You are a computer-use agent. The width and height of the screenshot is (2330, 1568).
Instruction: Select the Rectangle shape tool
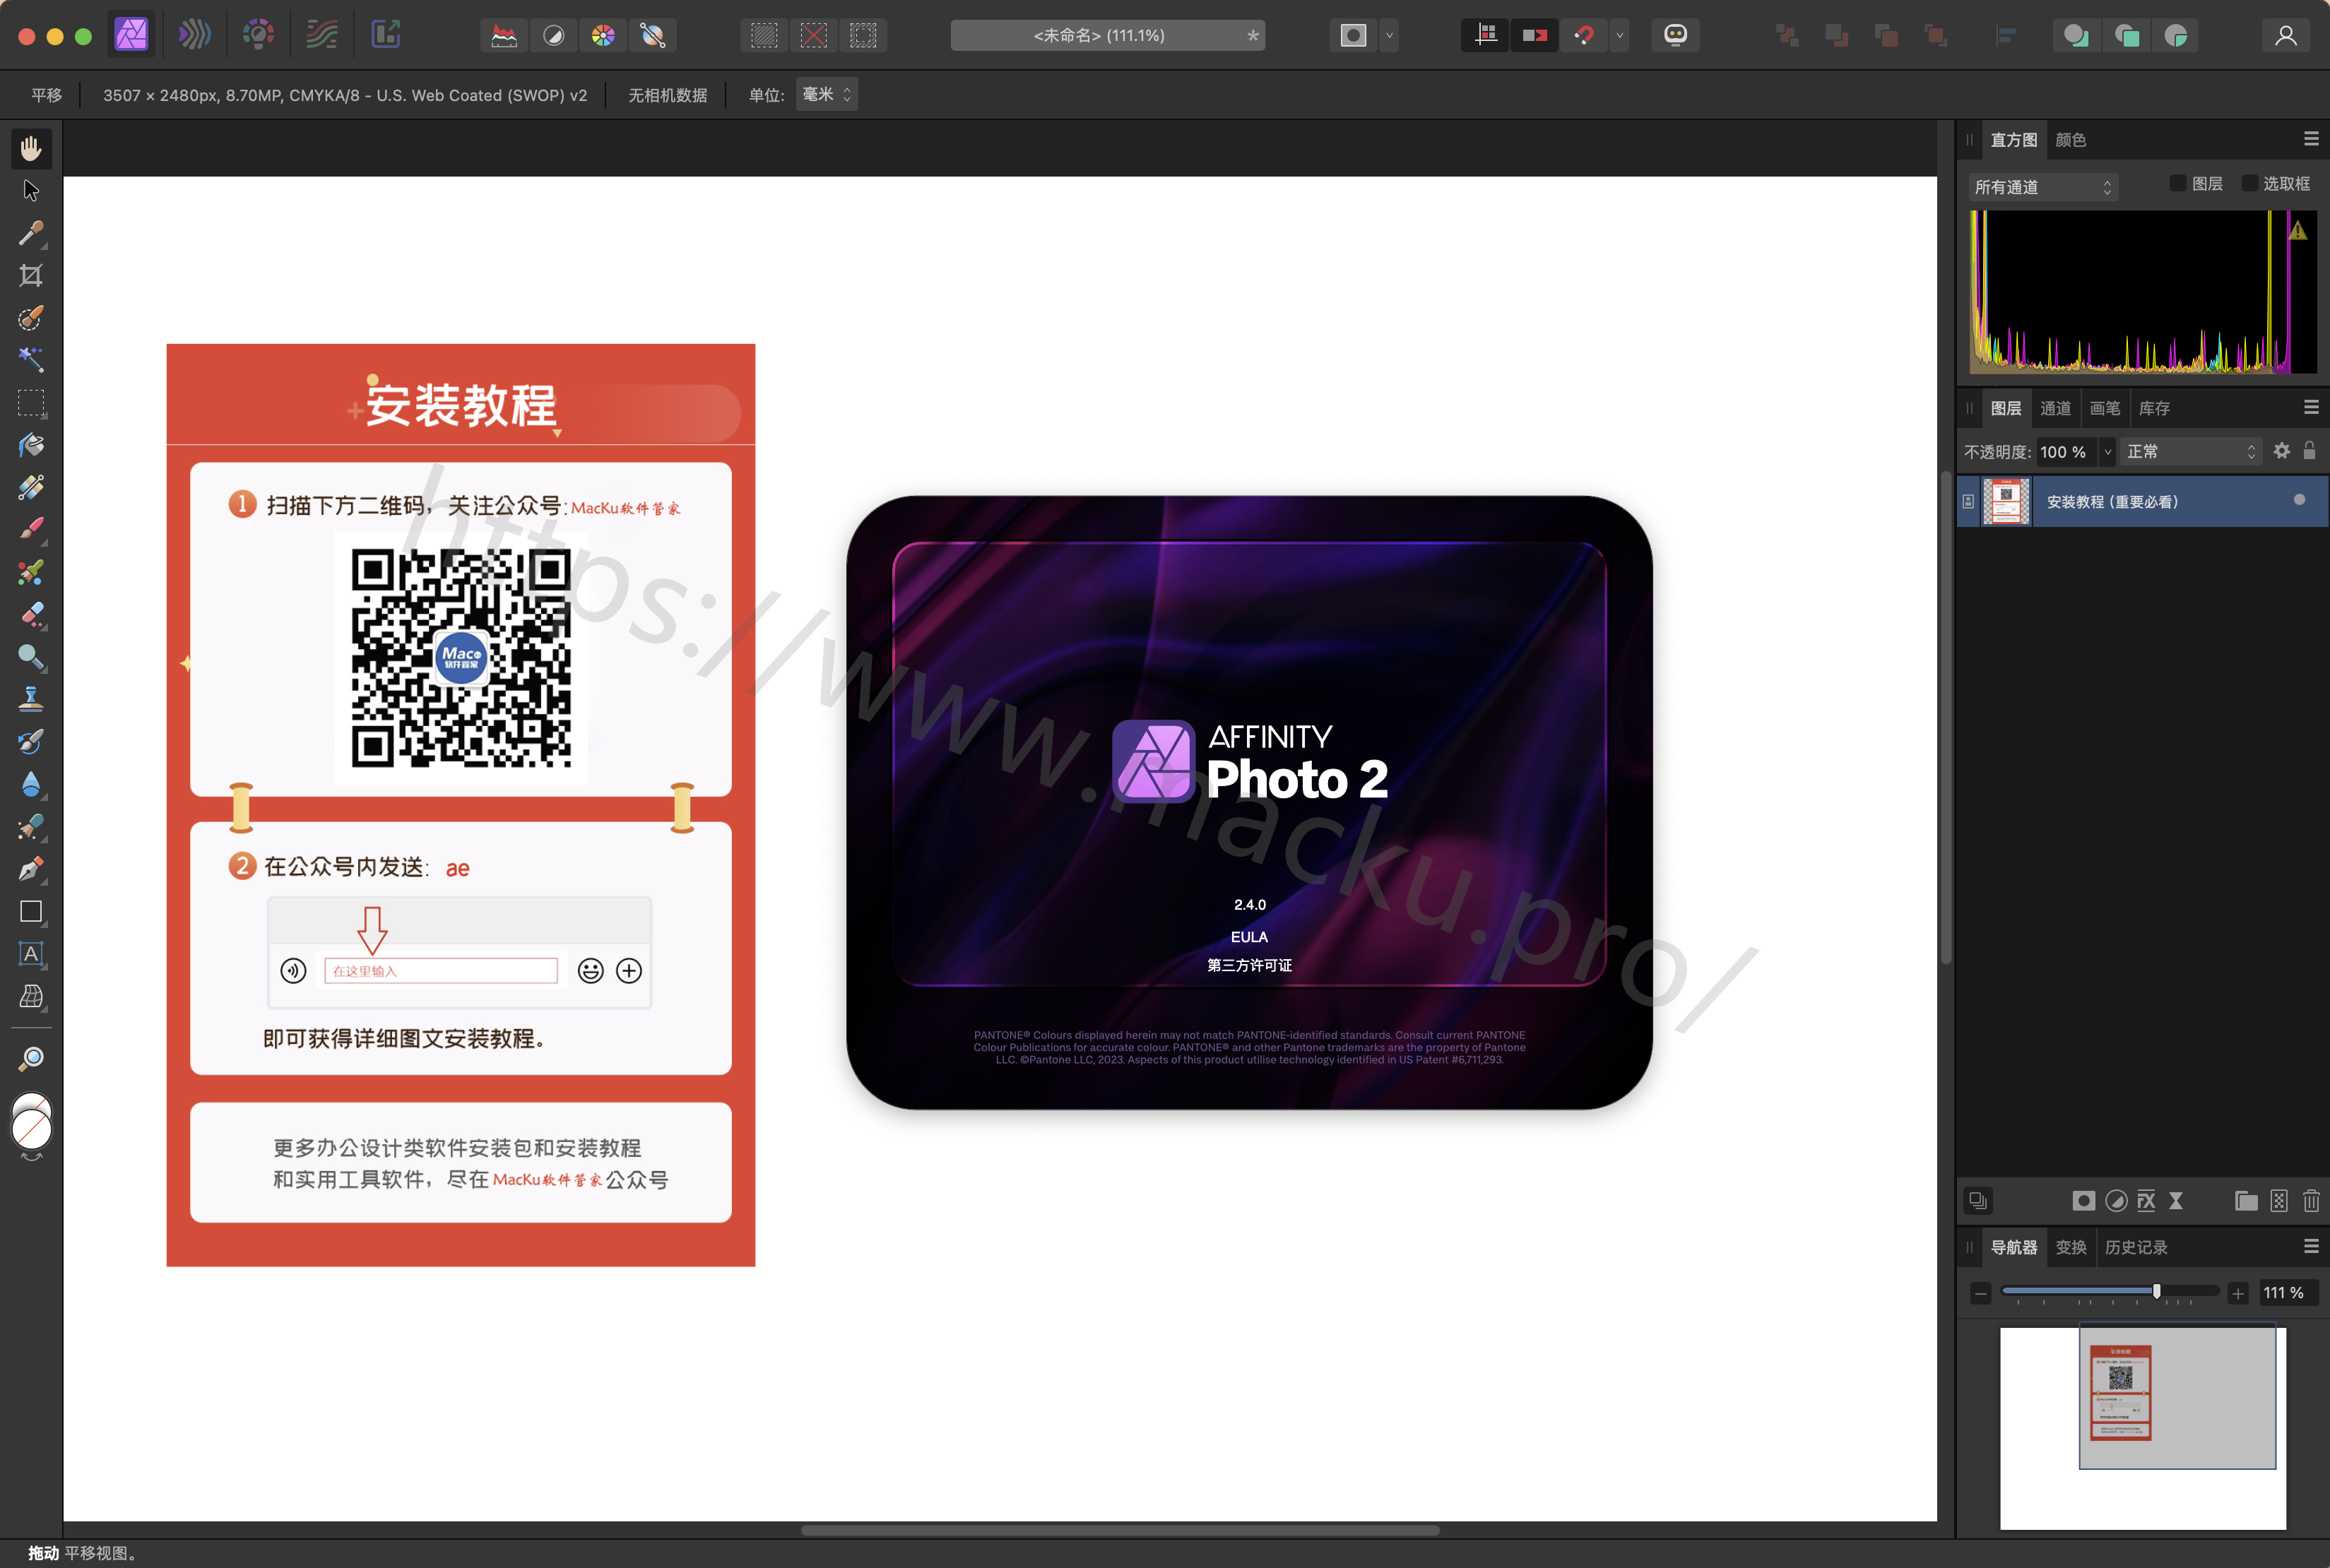[31, 911]
